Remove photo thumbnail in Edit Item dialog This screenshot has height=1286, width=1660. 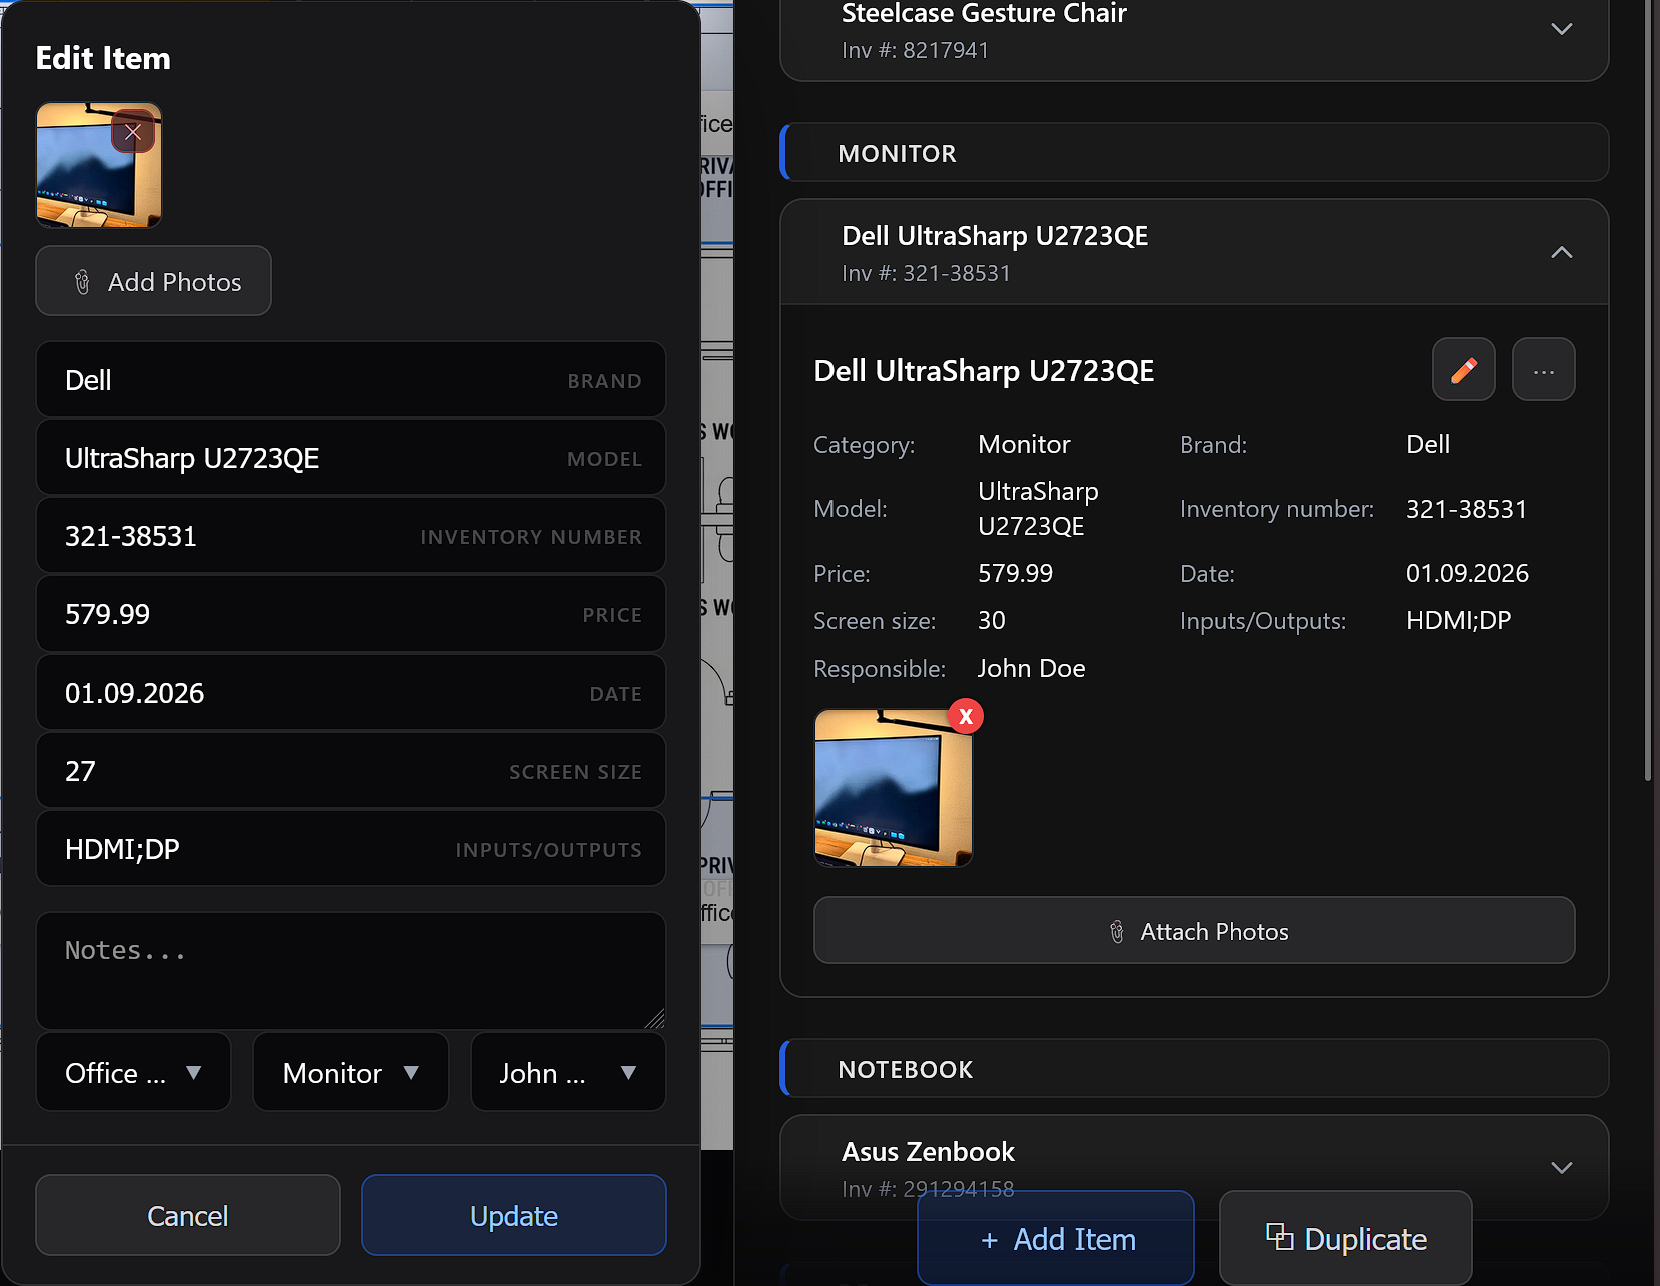[x=133, y=132]
